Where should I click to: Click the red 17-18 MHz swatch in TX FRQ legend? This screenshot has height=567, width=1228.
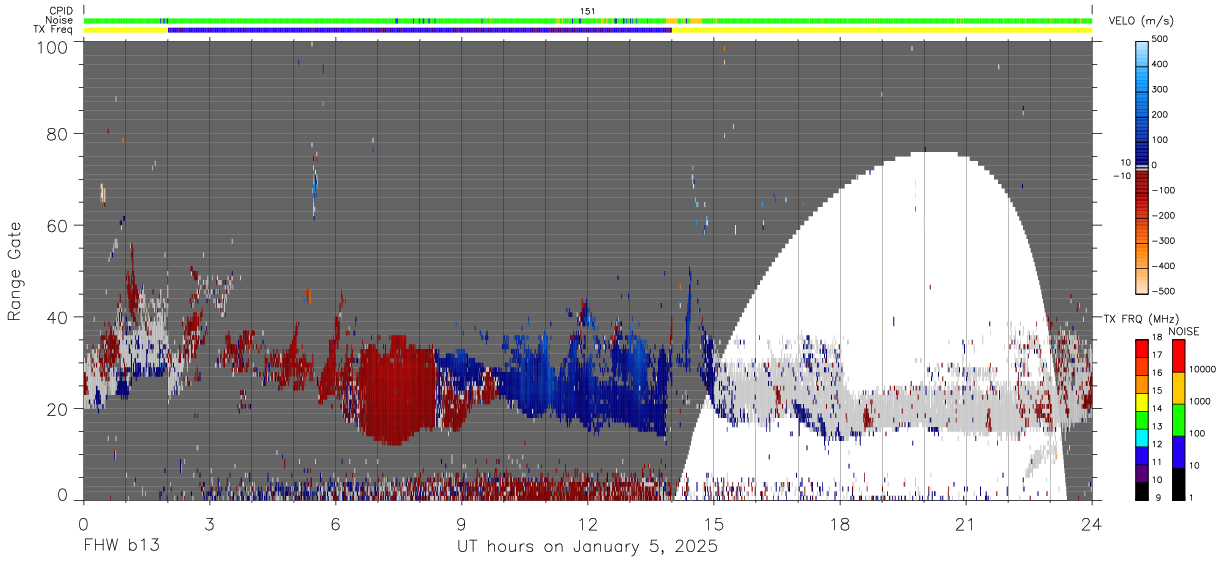pyautogui.click(x=1143, y=348)
